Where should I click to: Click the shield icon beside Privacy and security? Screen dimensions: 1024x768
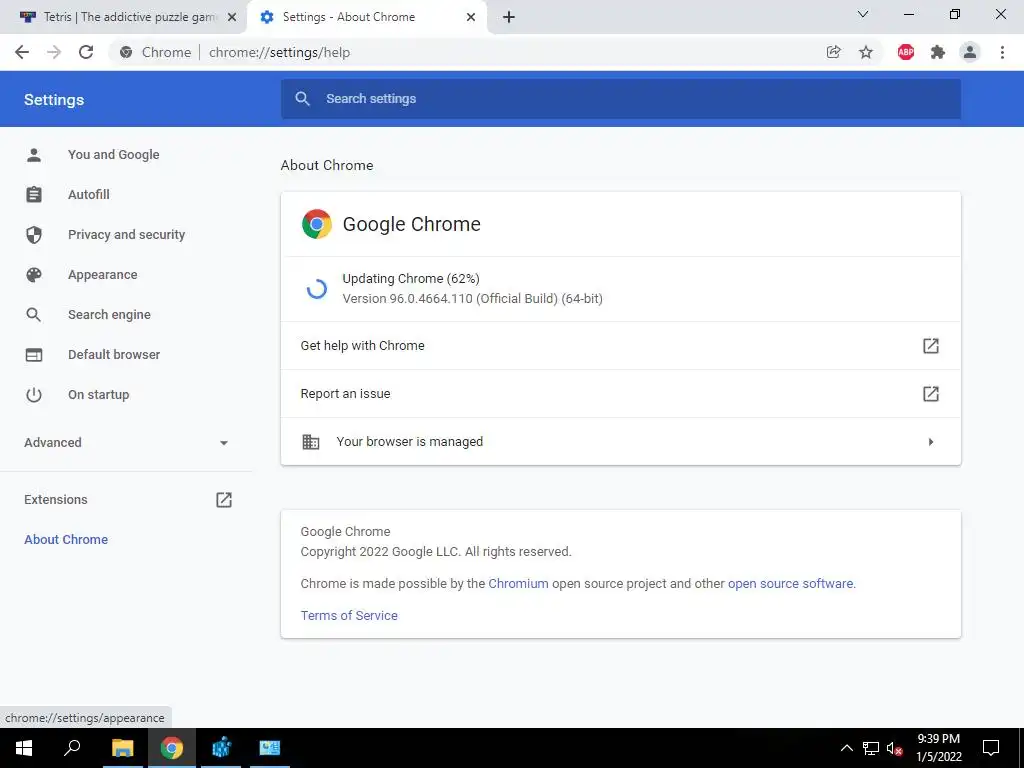tap(34, 234)
